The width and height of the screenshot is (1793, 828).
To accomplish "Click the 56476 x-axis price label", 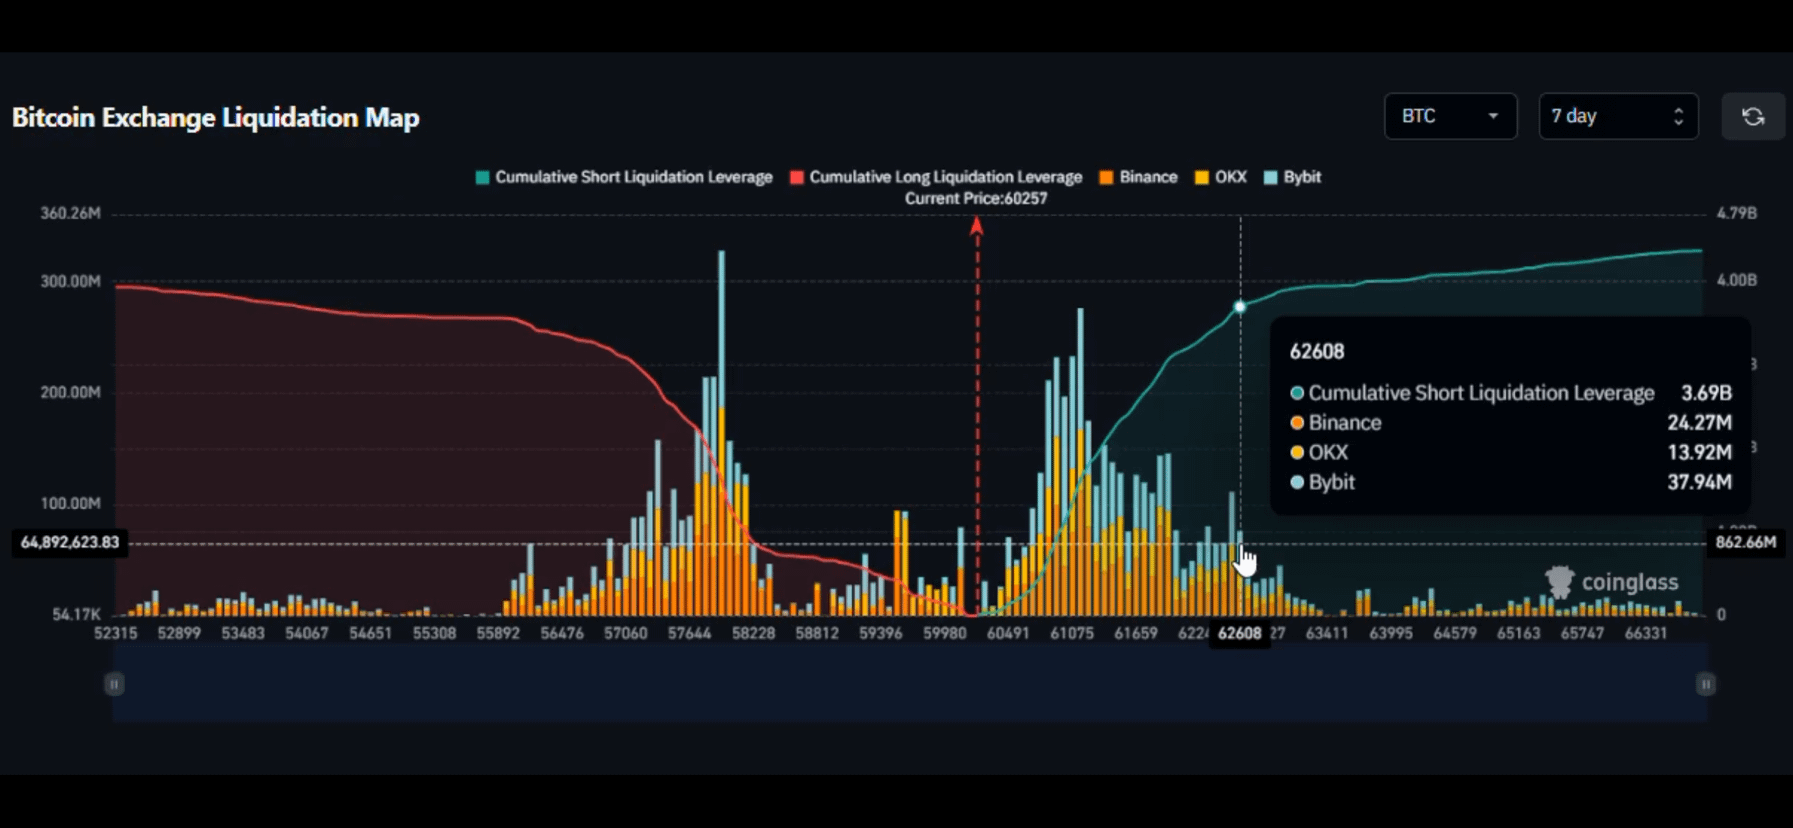I will click(x=562, y=633).
